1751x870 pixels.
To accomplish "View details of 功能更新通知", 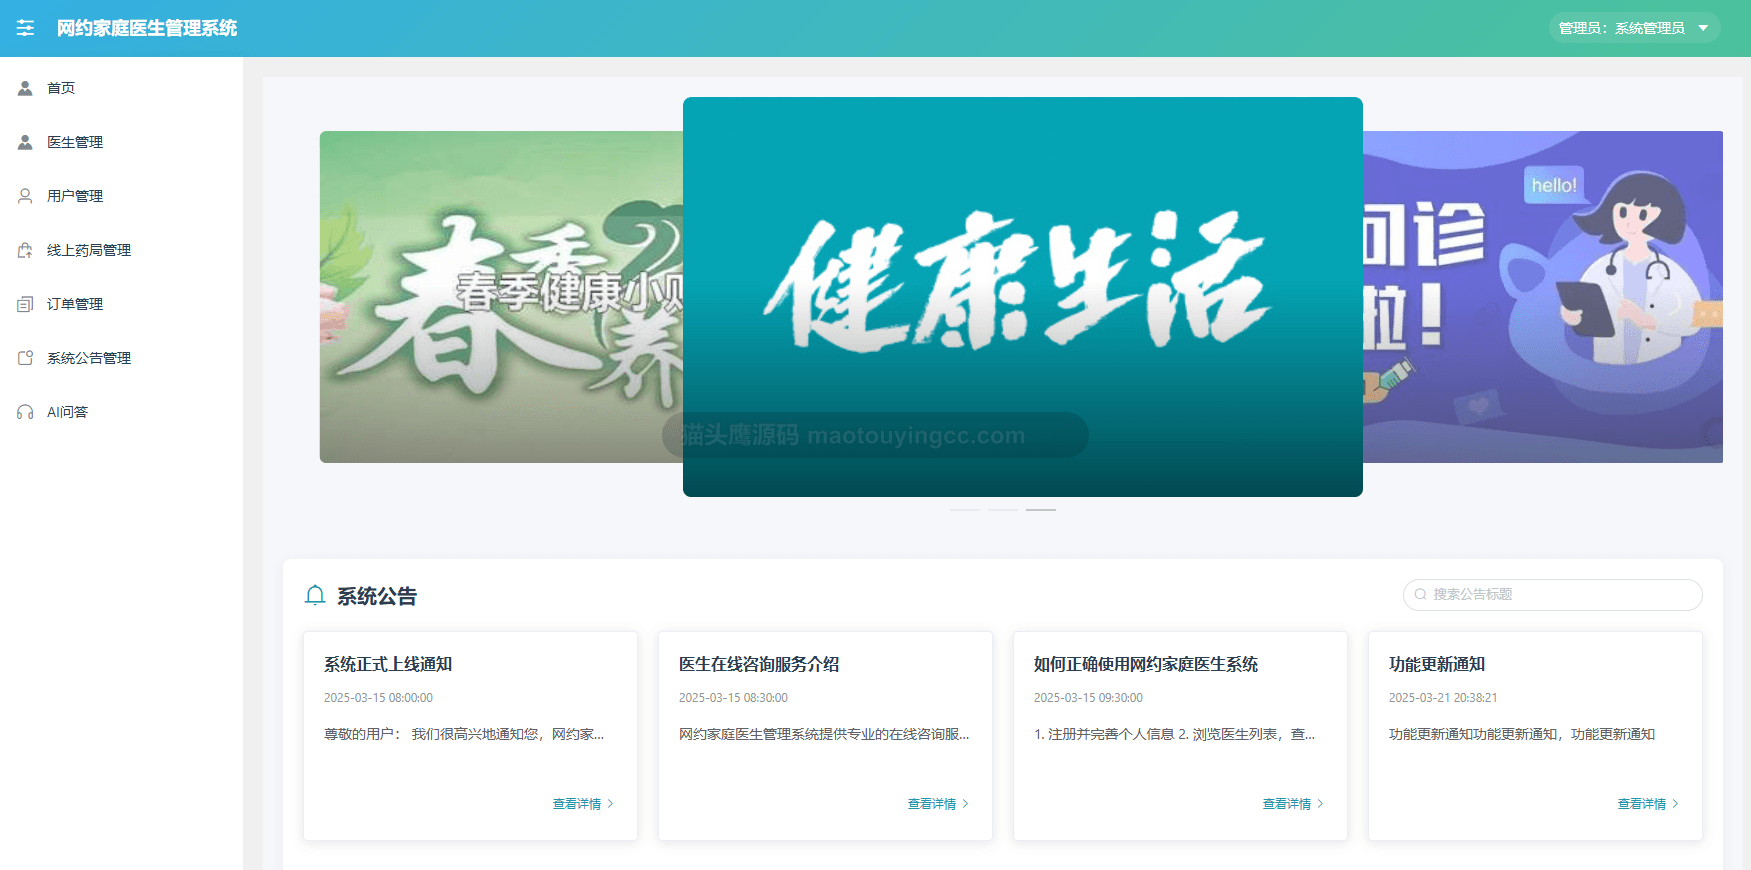I will coord(1648,804).
